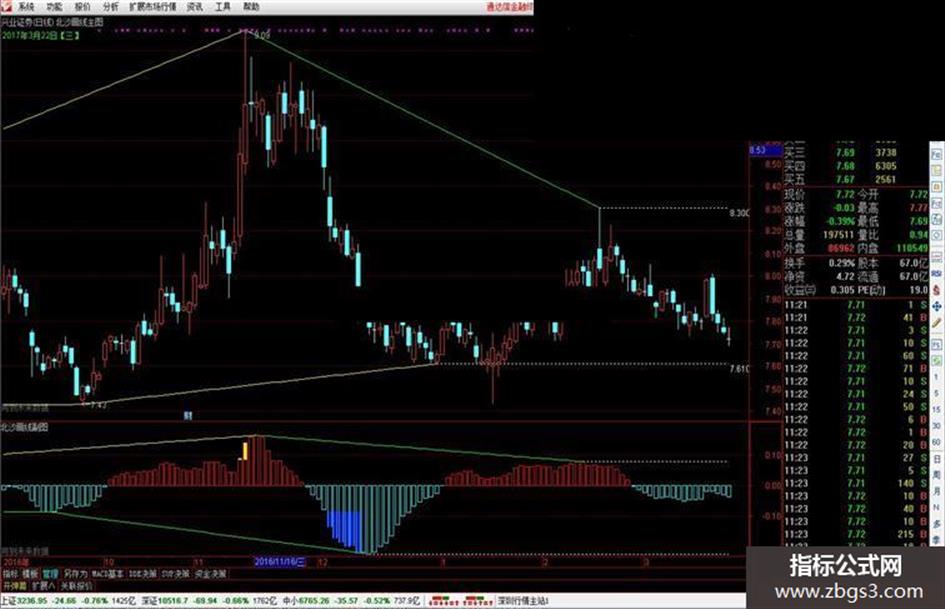Click the 另存为 button
The width and height of the screenshot is (945, 609).
pyautogui.click(x=75, y=574)
